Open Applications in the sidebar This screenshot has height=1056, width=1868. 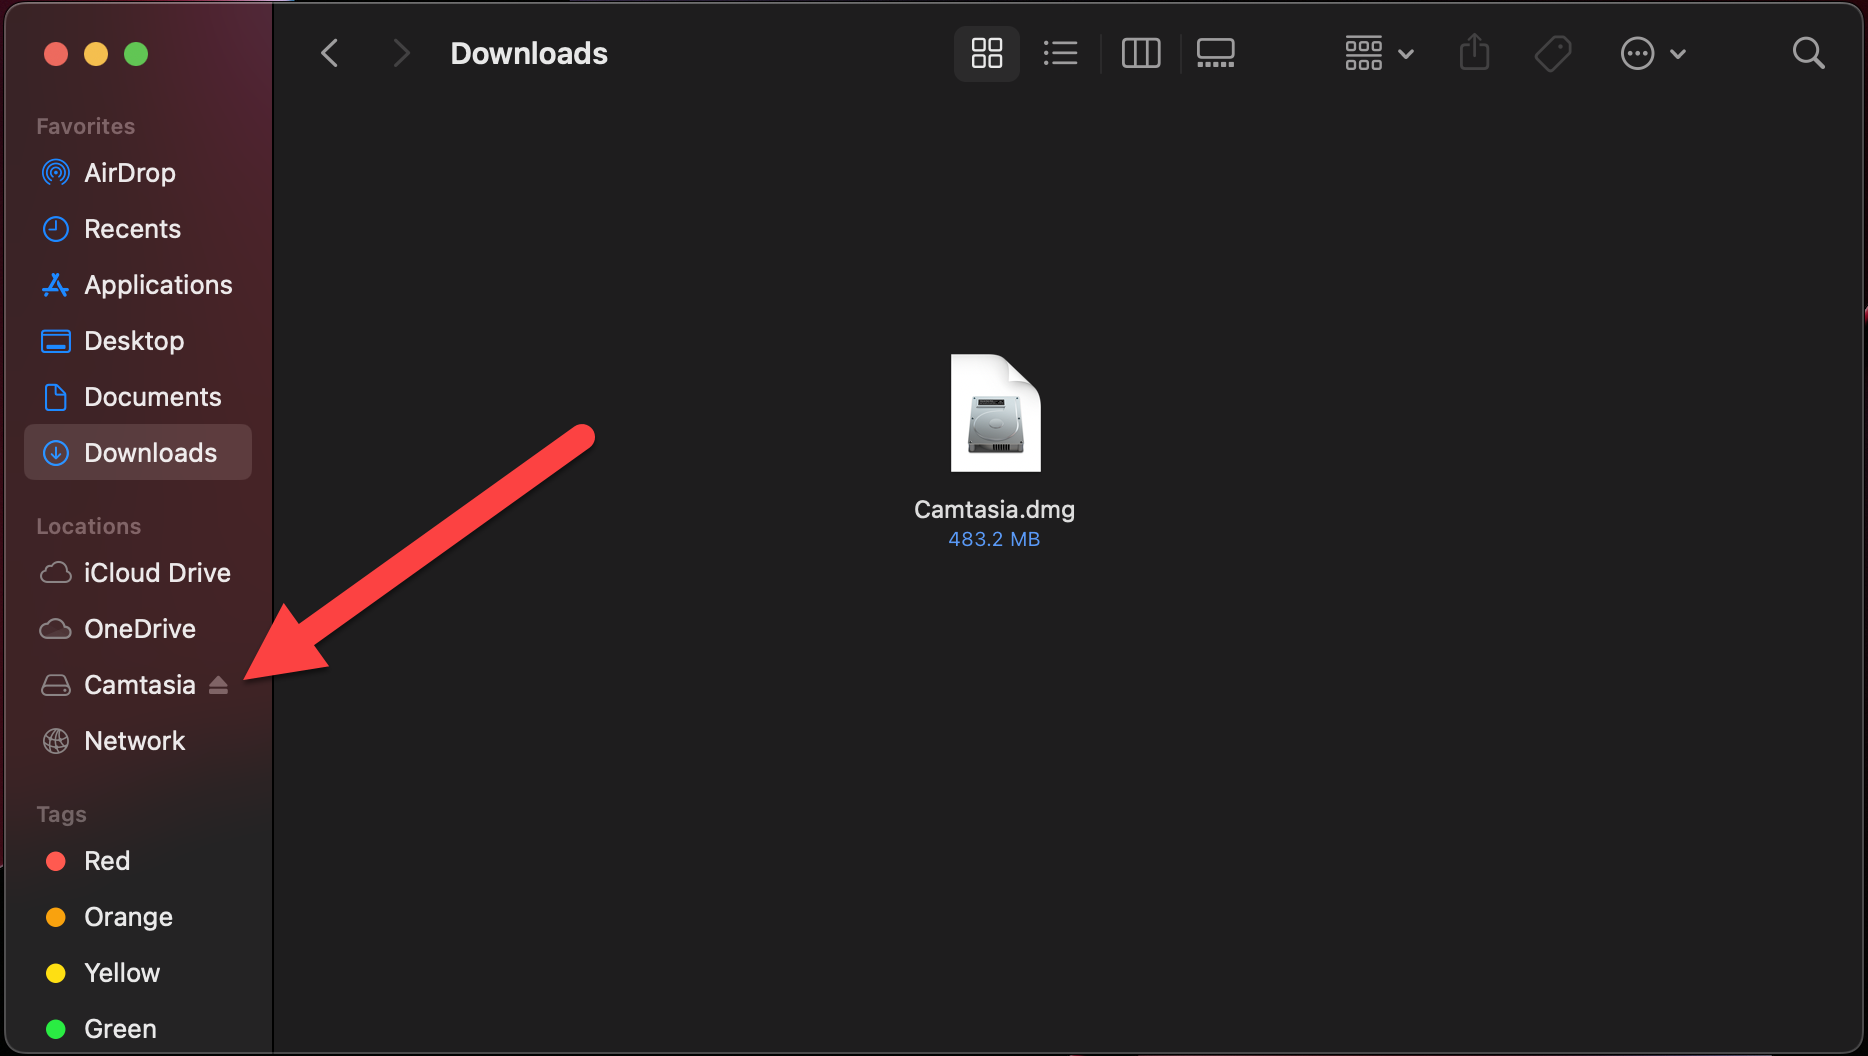coord(158,285)
